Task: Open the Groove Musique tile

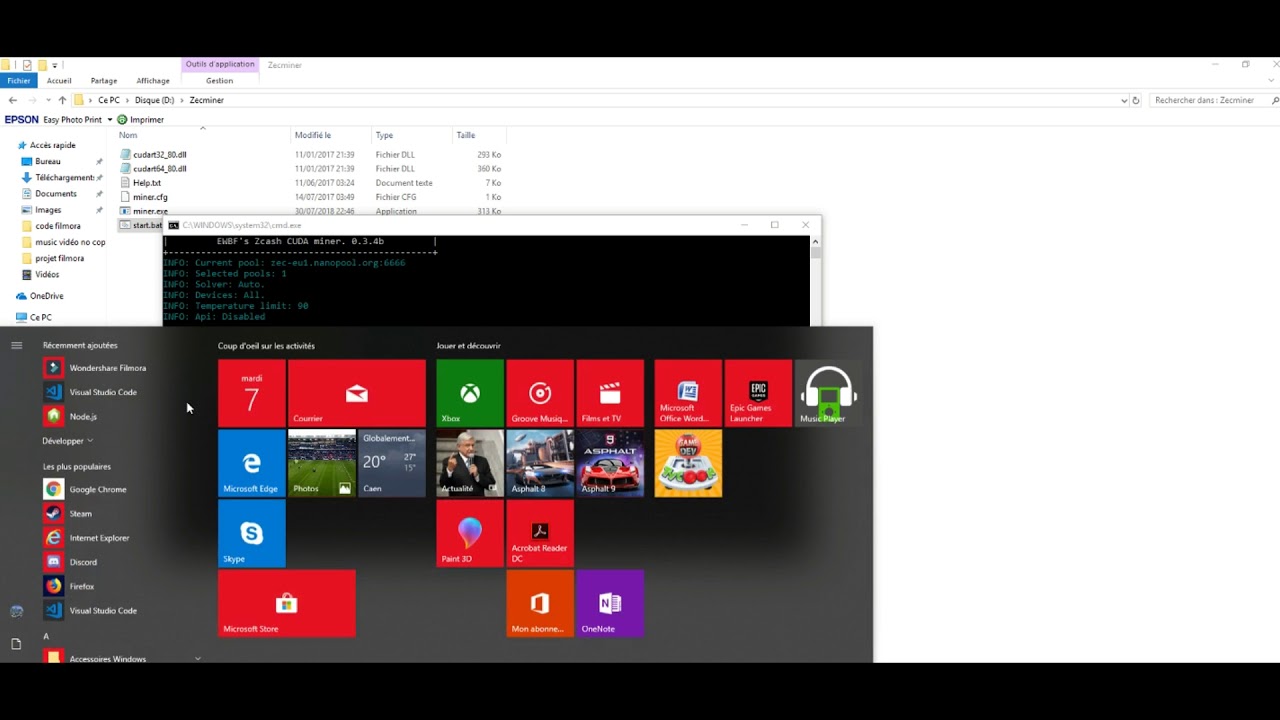Action: (x=540, y=393)
